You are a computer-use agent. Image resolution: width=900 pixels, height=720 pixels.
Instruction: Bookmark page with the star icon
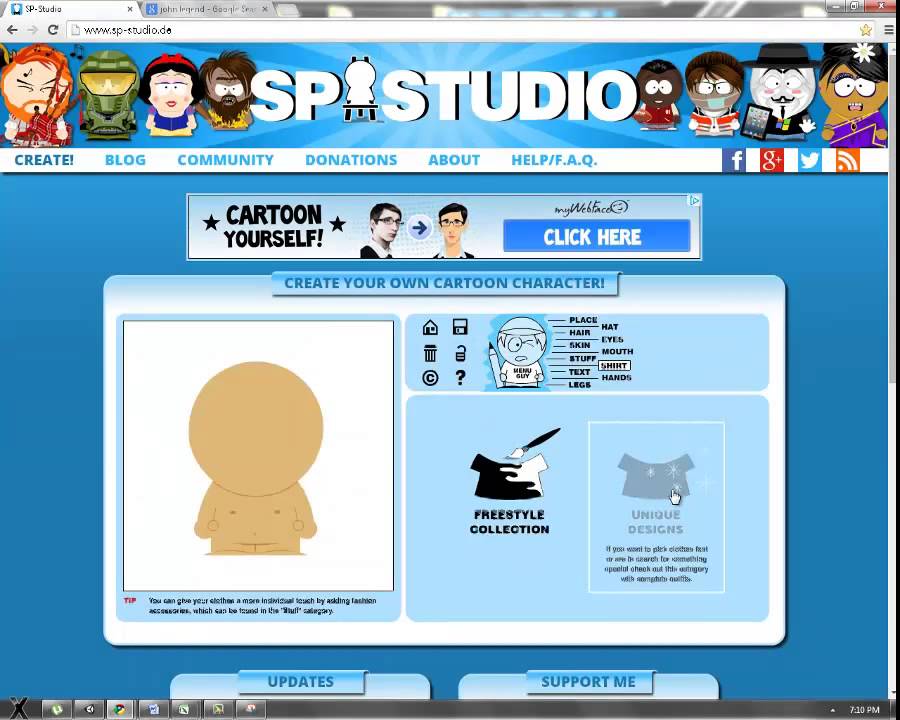tap(866, 30)
